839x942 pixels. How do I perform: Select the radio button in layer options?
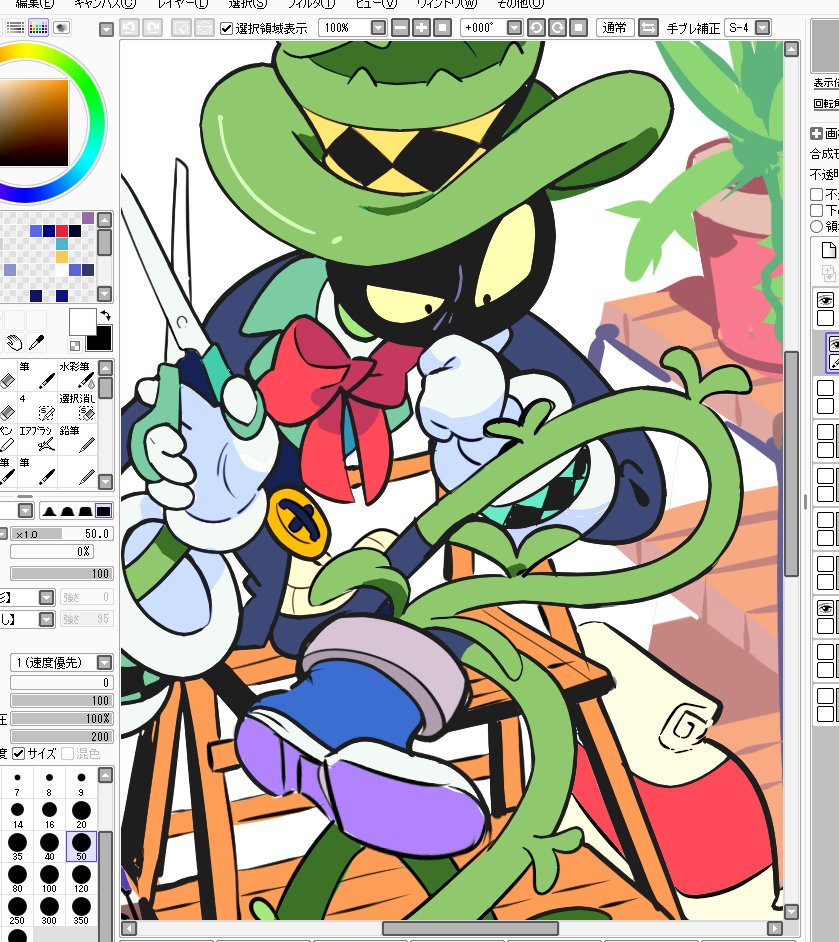[816, 226]
